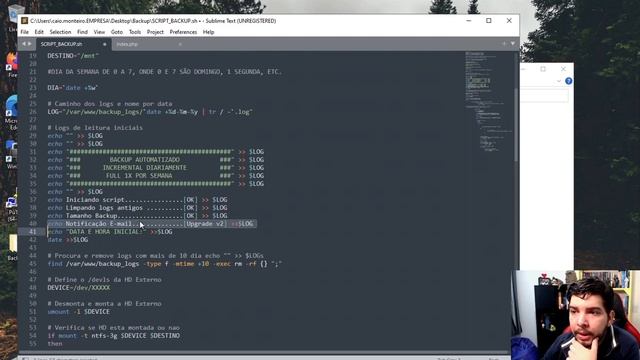Open the Help menu
640x360 pixels.
[x=209, y=32]
